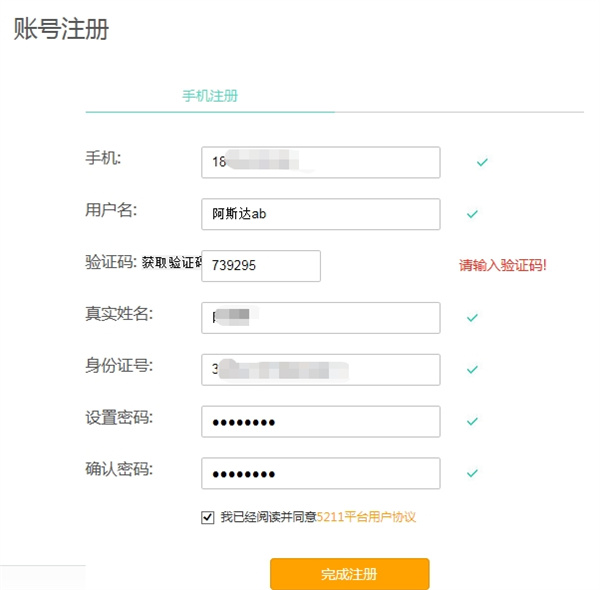Click the 真实姓名 input field

(x=320, y=318)
